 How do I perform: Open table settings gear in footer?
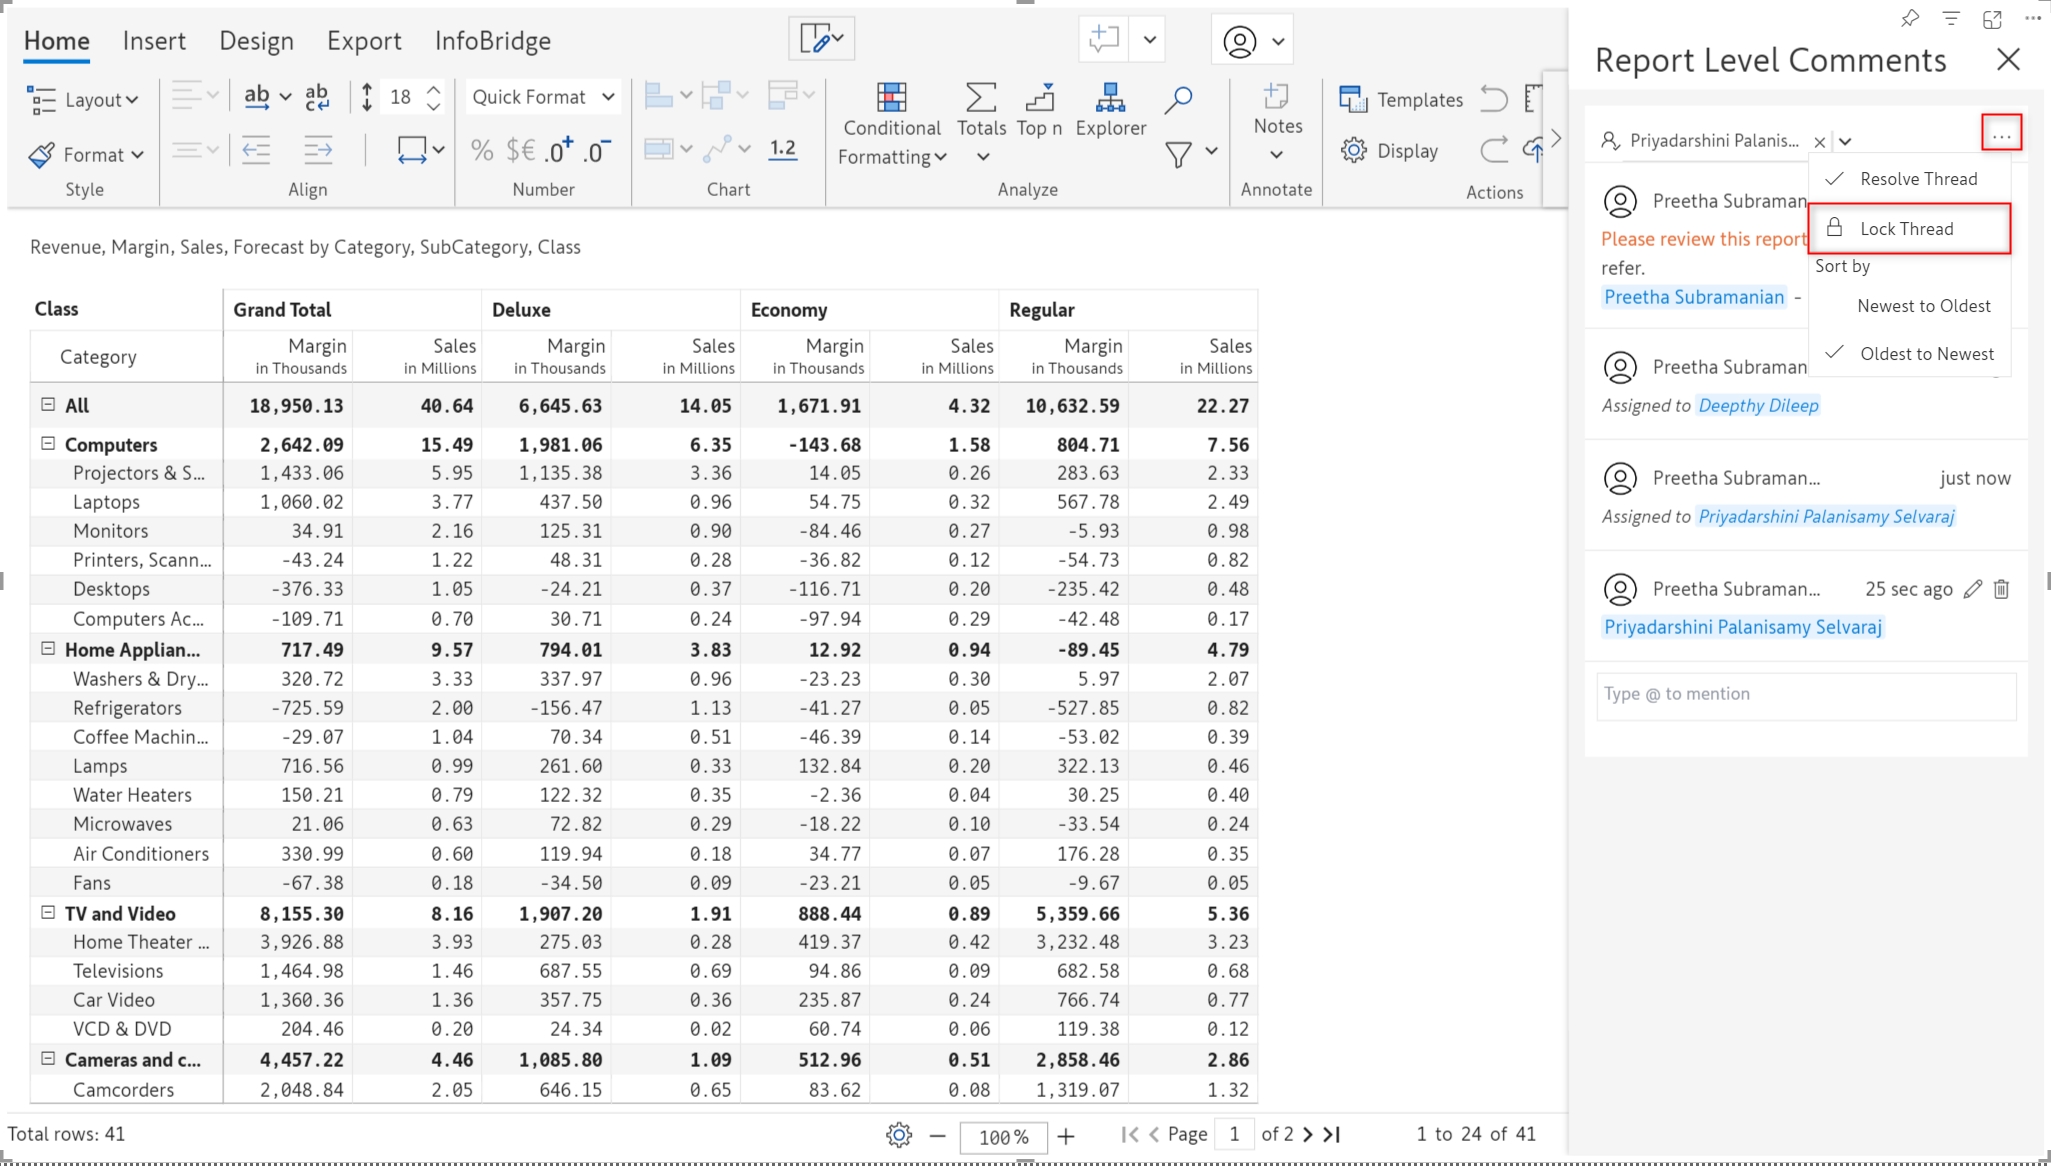pyautogui.click(x=898, y=1135)
